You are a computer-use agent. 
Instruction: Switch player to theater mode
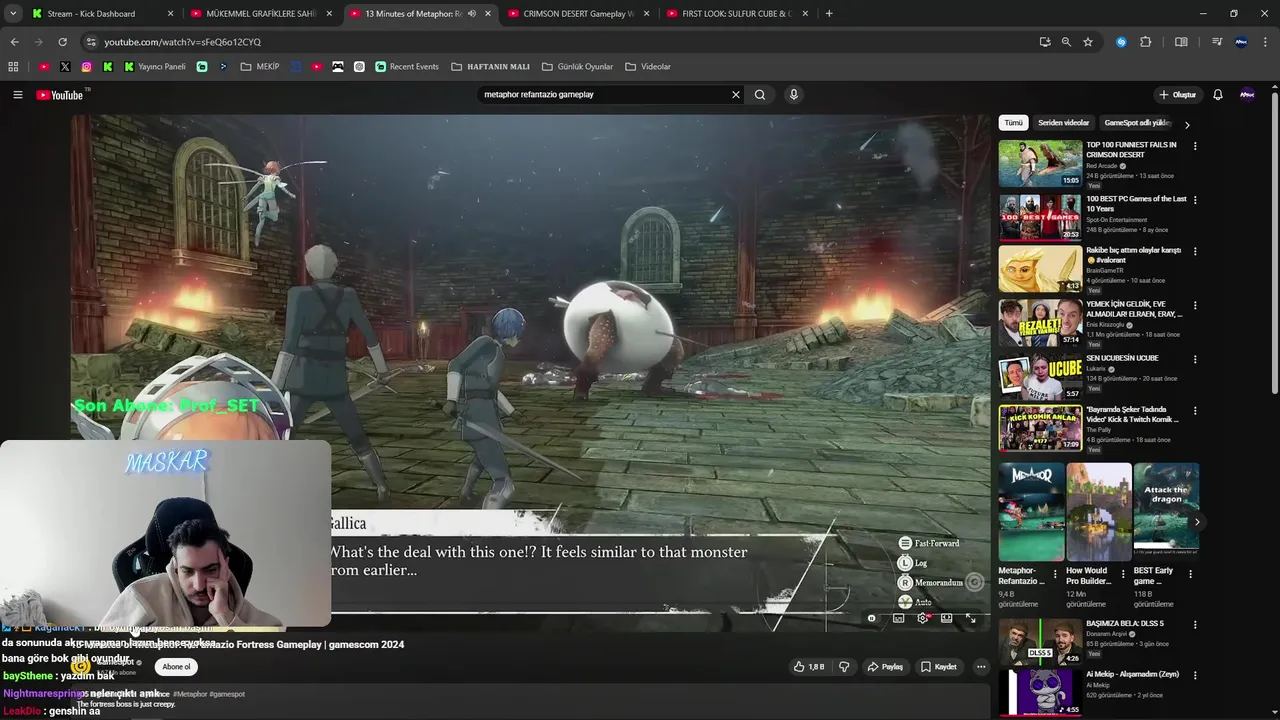click(x=946, y=618)
